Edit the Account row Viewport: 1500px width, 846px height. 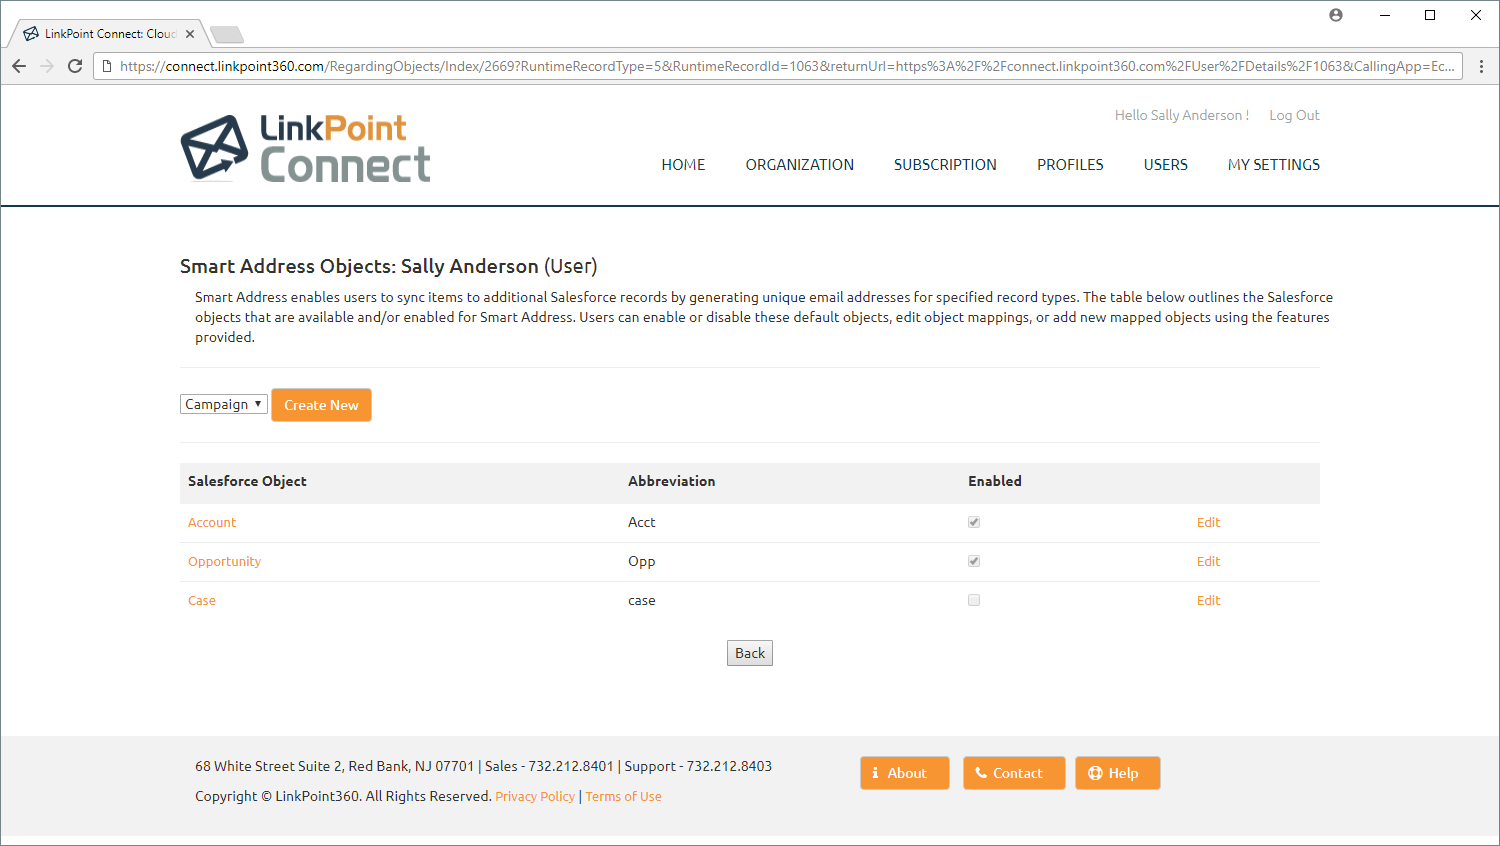(1208, 522)
